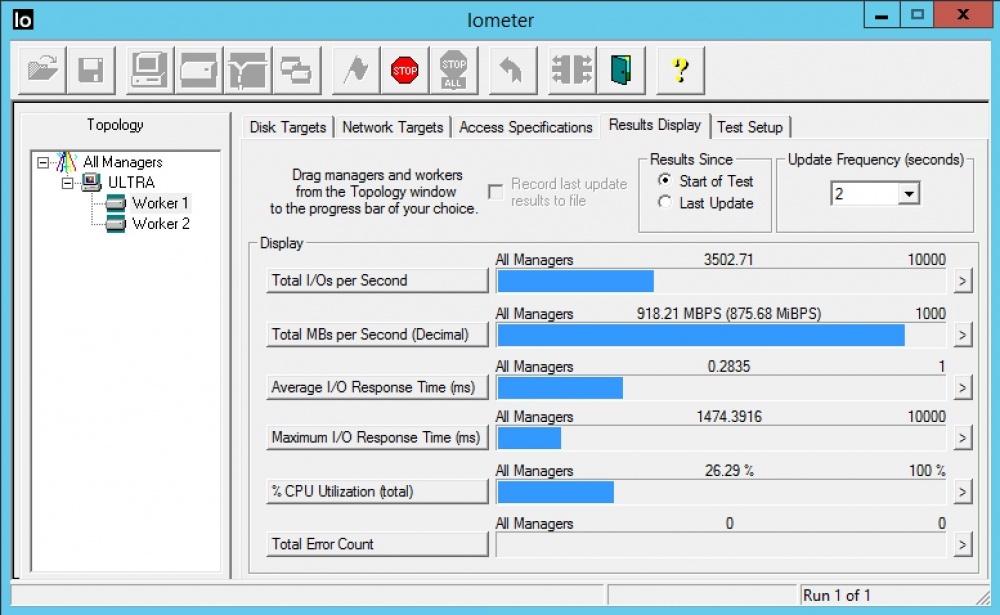This screenshot has width=1000, height=615.
Task: Open arrow beside CPU Utilization bar
Action: pos(962,492)
